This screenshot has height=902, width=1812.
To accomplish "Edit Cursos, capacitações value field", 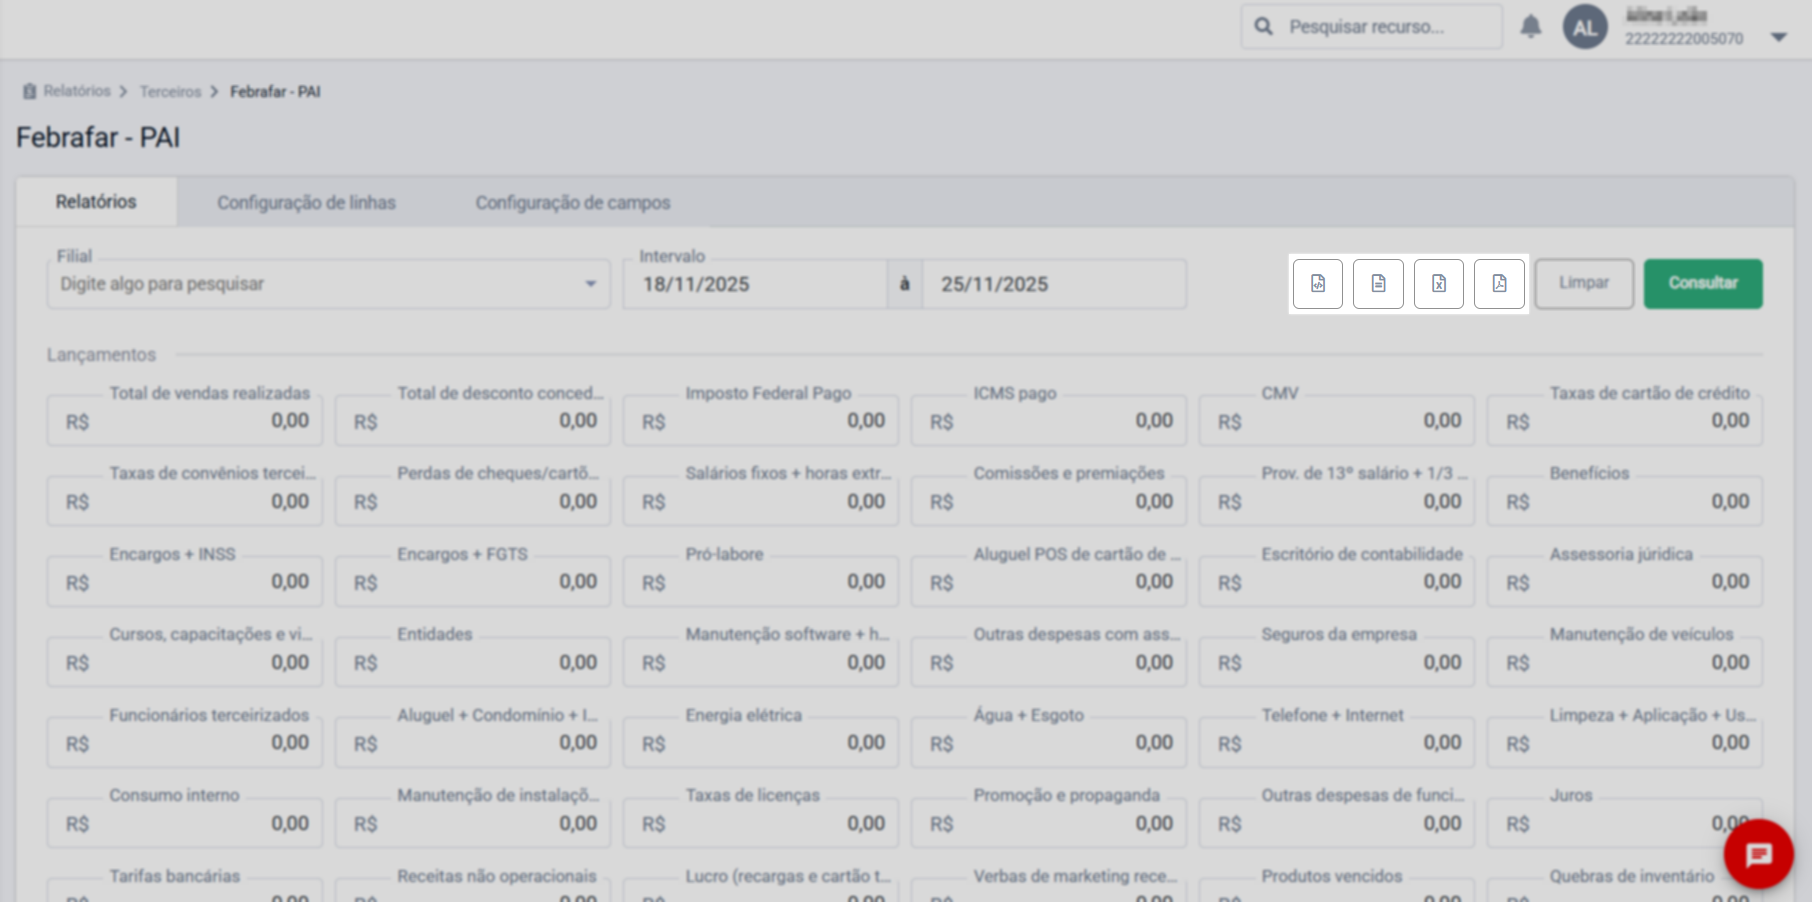I will (185, 663).
